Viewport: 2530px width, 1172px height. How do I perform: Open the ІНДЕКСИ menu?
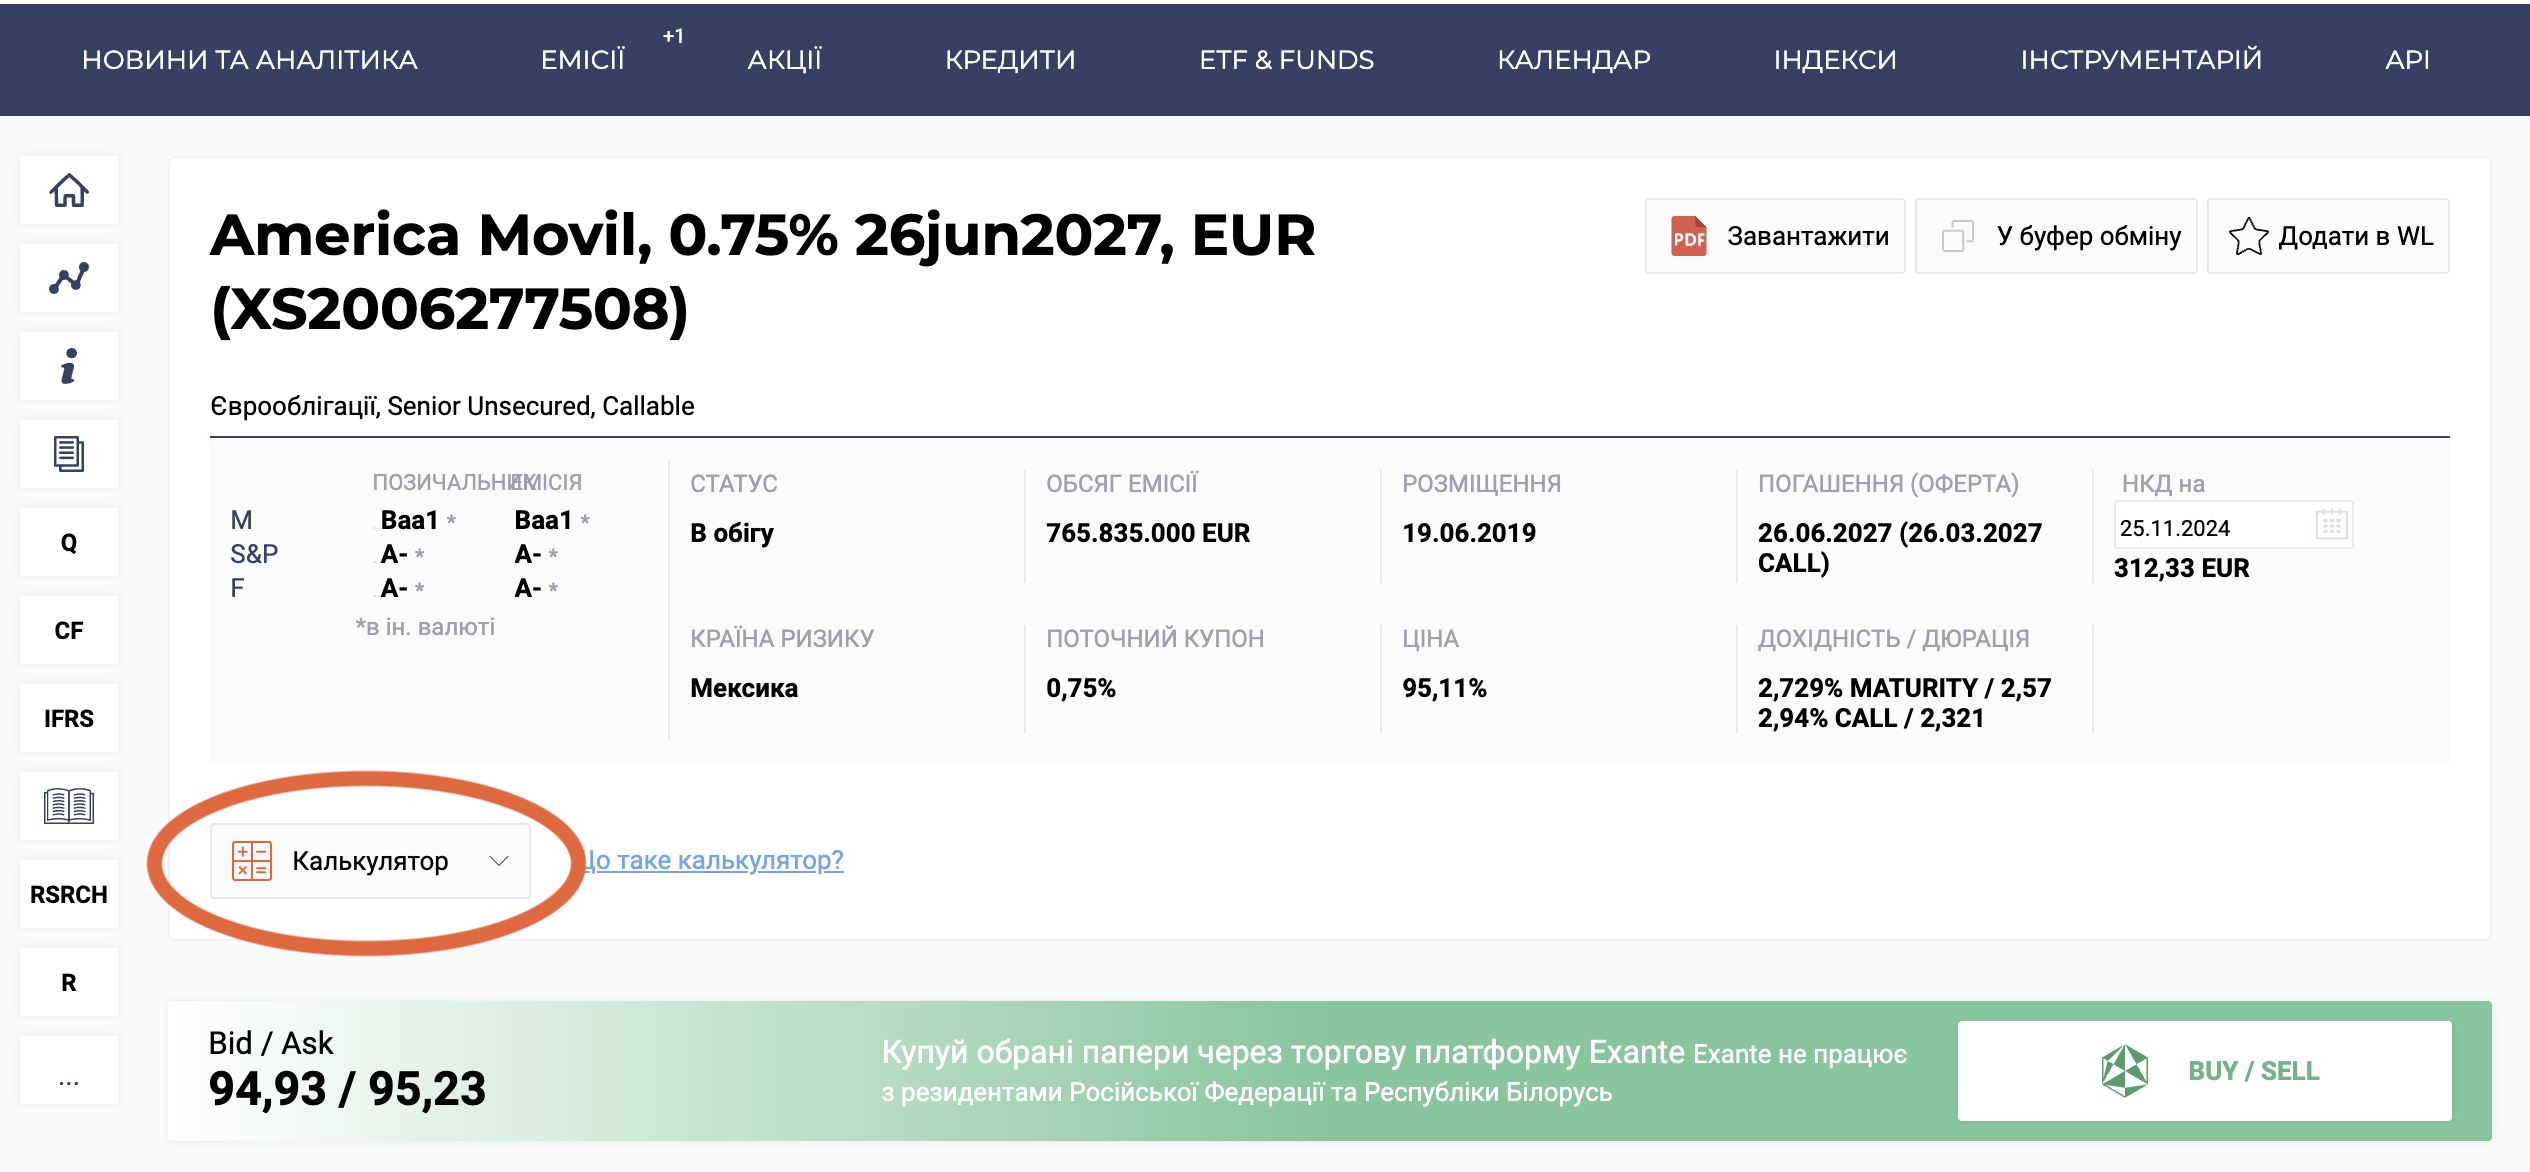point(1835,60)
